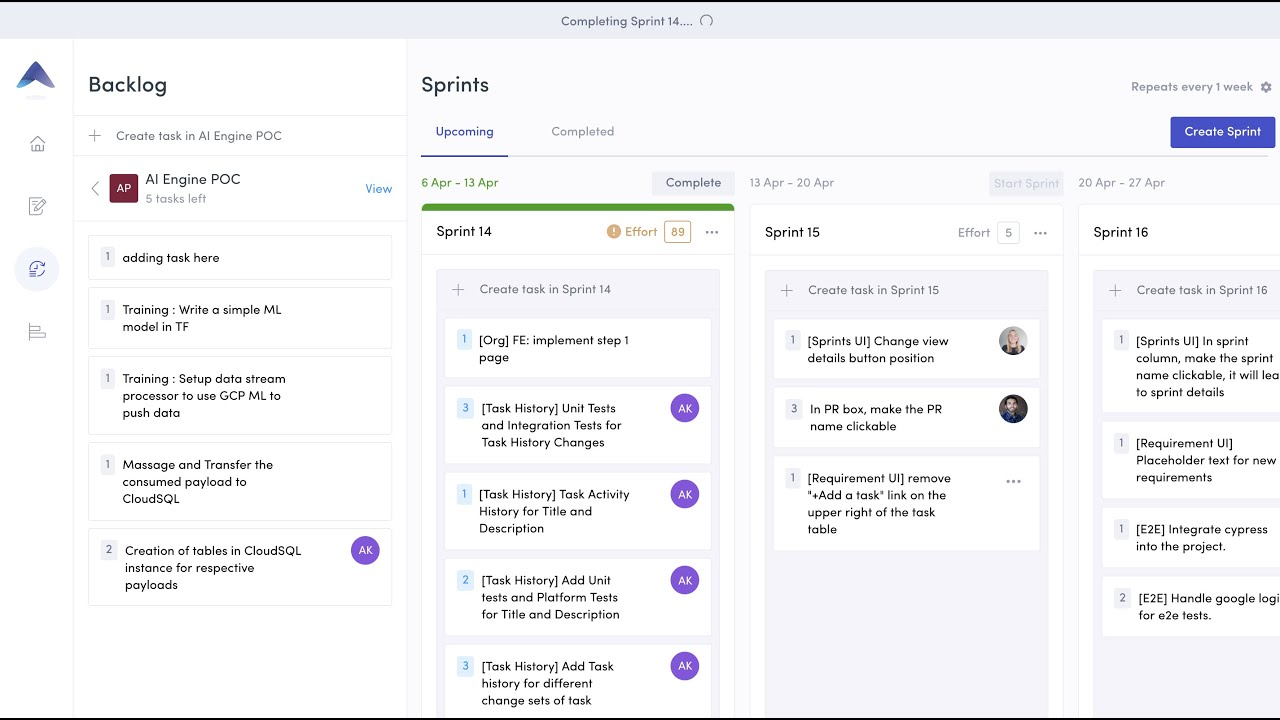1280x720 pixels.
Task: Click the Create Sprint button
Action: click(1222, 132)
